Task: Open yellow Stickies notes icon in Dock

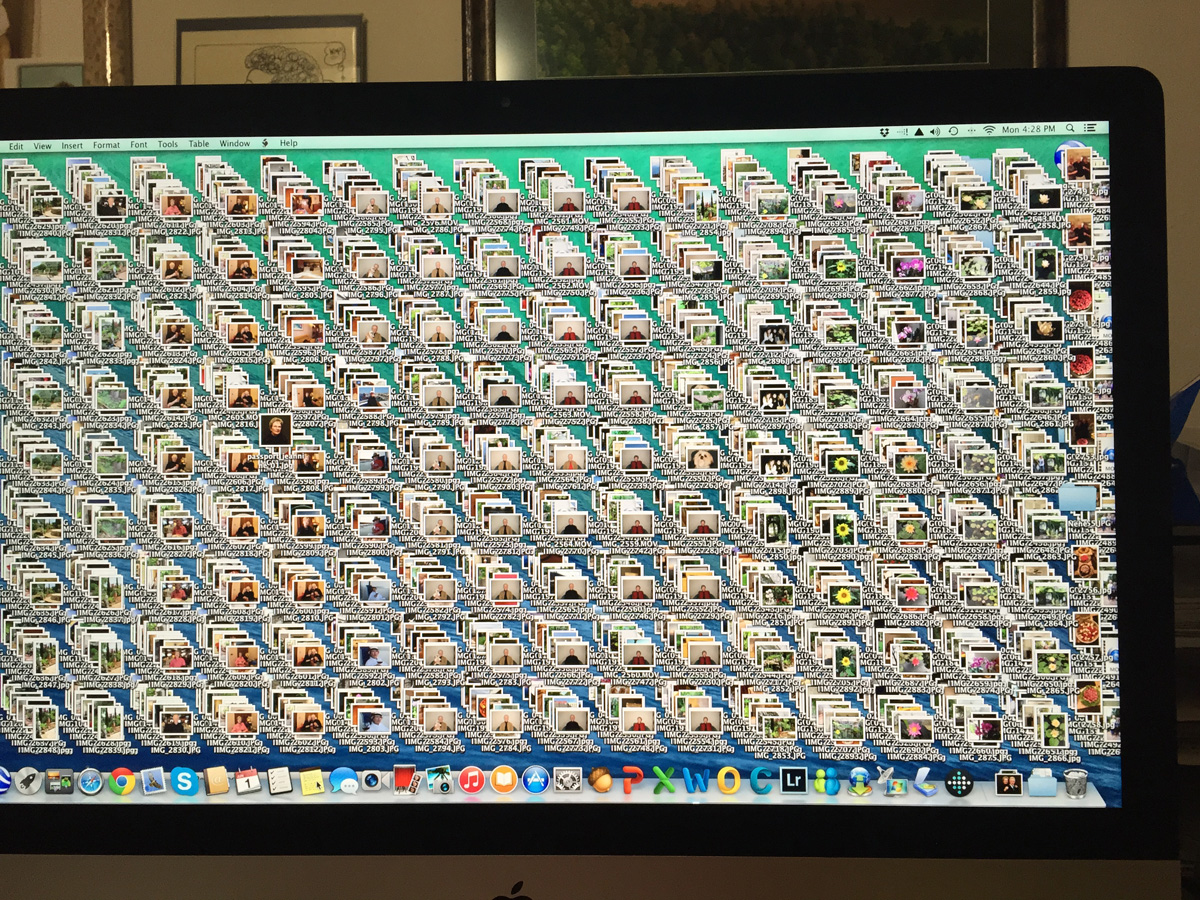Action: click(x=311, y=781)
